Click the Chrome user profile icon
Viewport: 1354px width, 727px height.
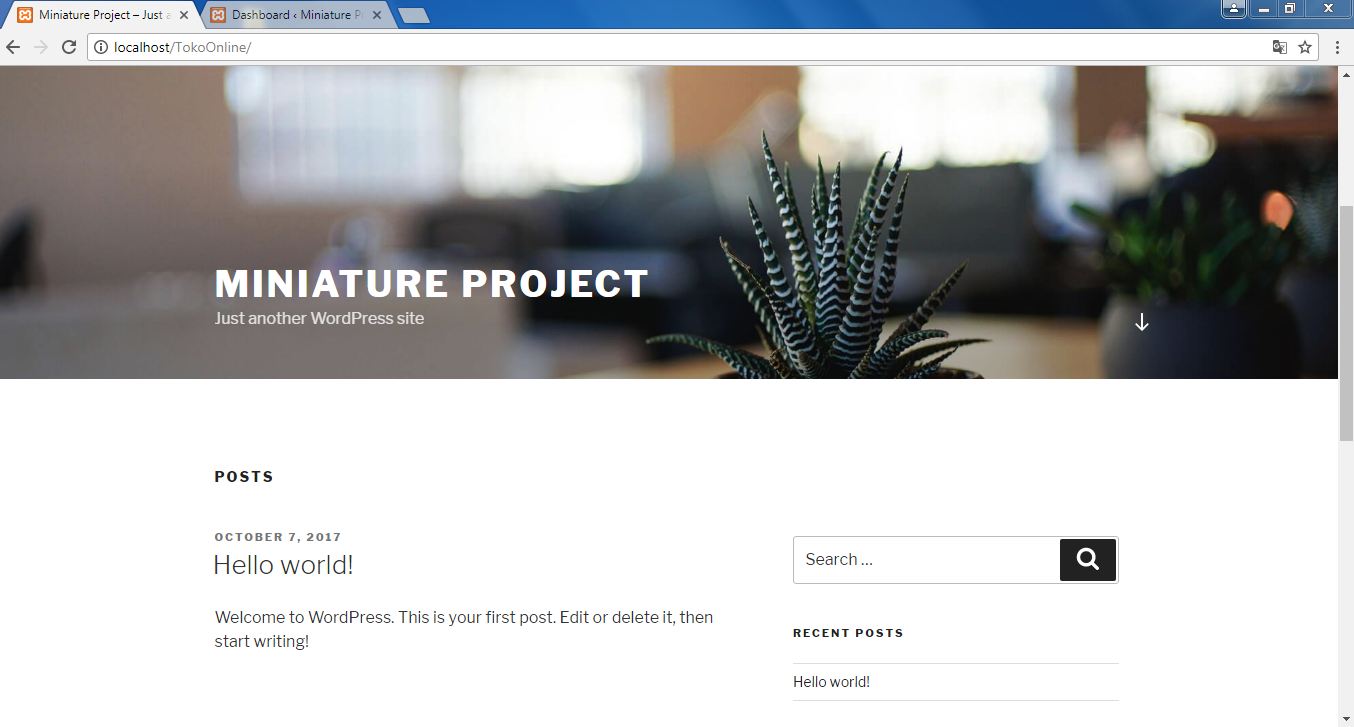click(x=1234, y=9)
